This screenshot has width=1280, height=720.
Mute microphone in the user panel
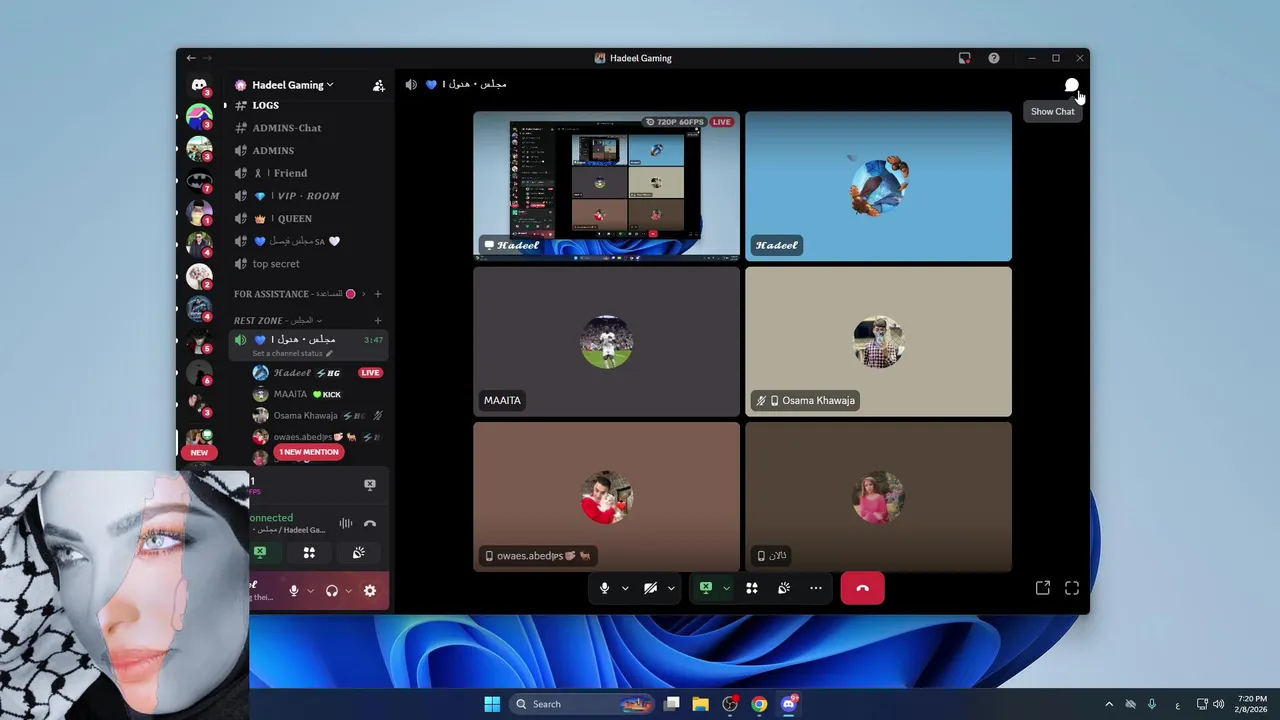click(294, 591)
